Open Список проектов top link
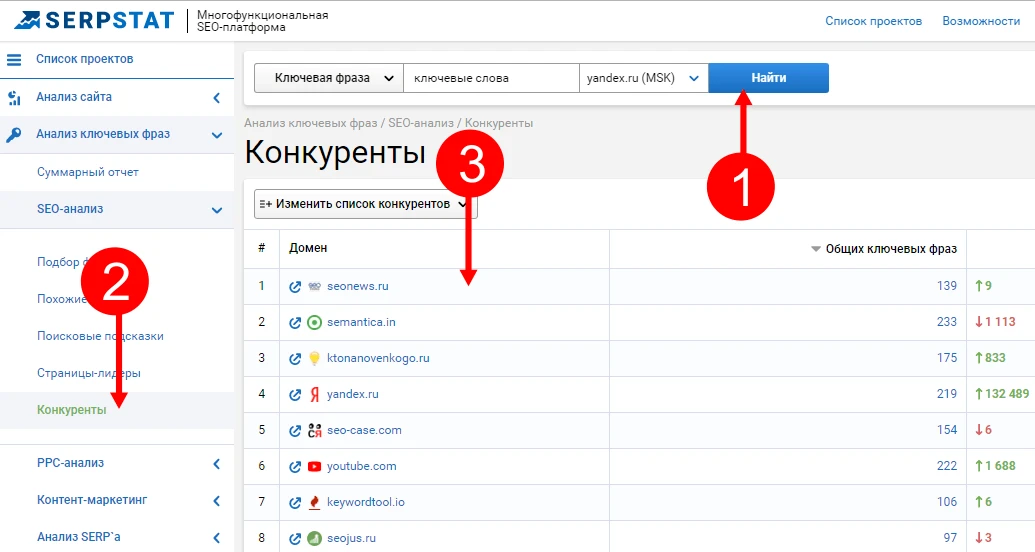The height and width of the screenshot is (552, 1035). pos(873,21)
